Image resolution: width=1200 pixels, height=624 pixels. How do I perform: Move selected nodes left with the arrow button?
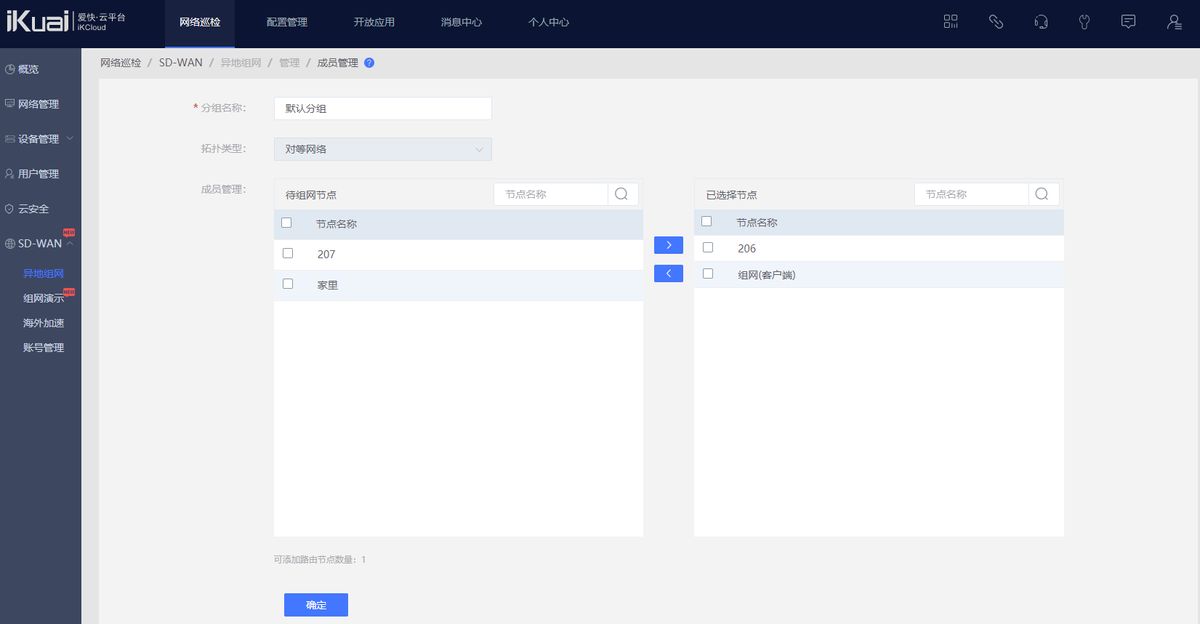pyautogui.click(x=668, y=273)
